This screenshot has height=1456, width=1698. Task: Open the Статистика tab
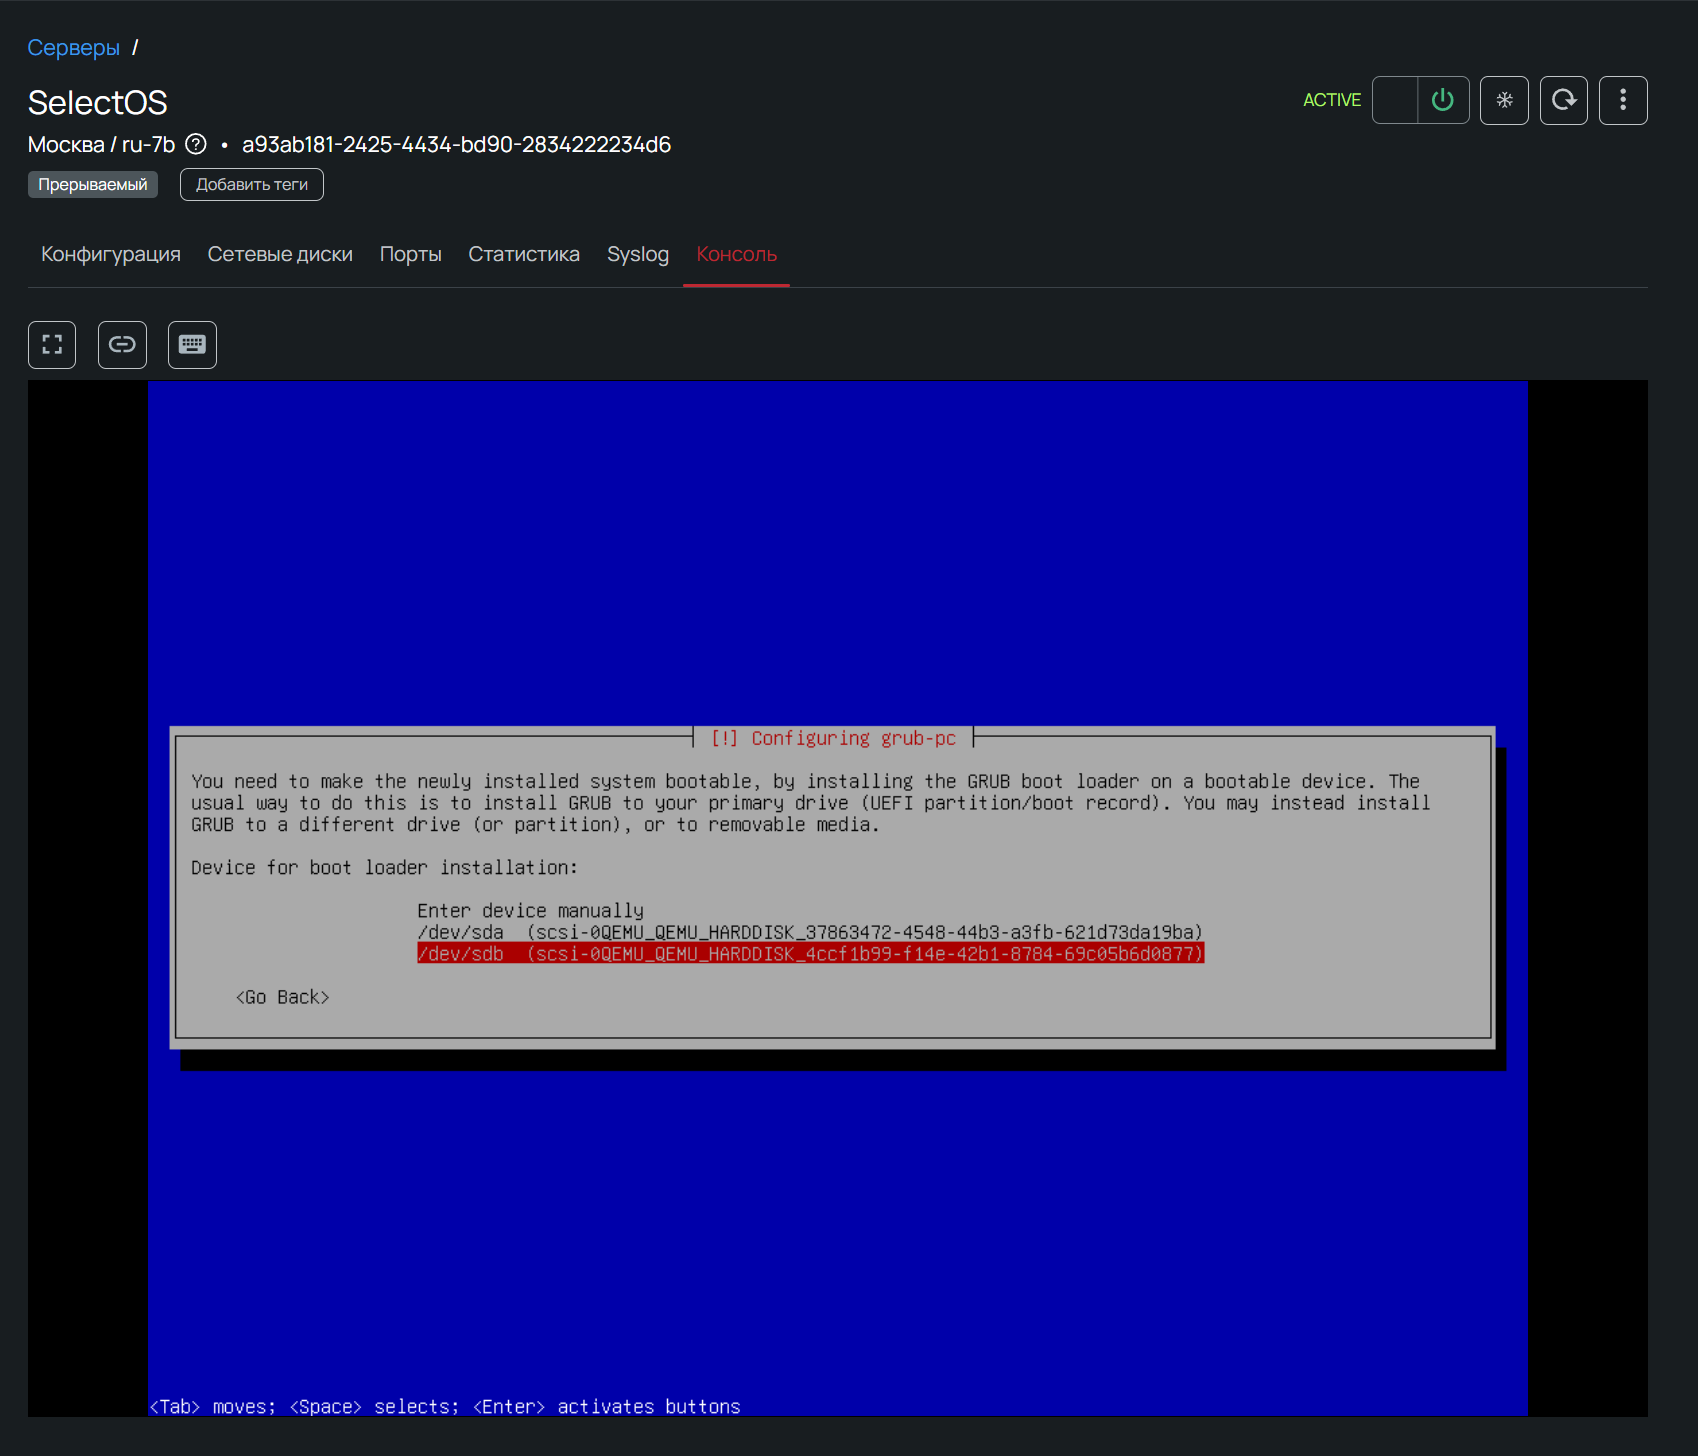click(524, 254)
